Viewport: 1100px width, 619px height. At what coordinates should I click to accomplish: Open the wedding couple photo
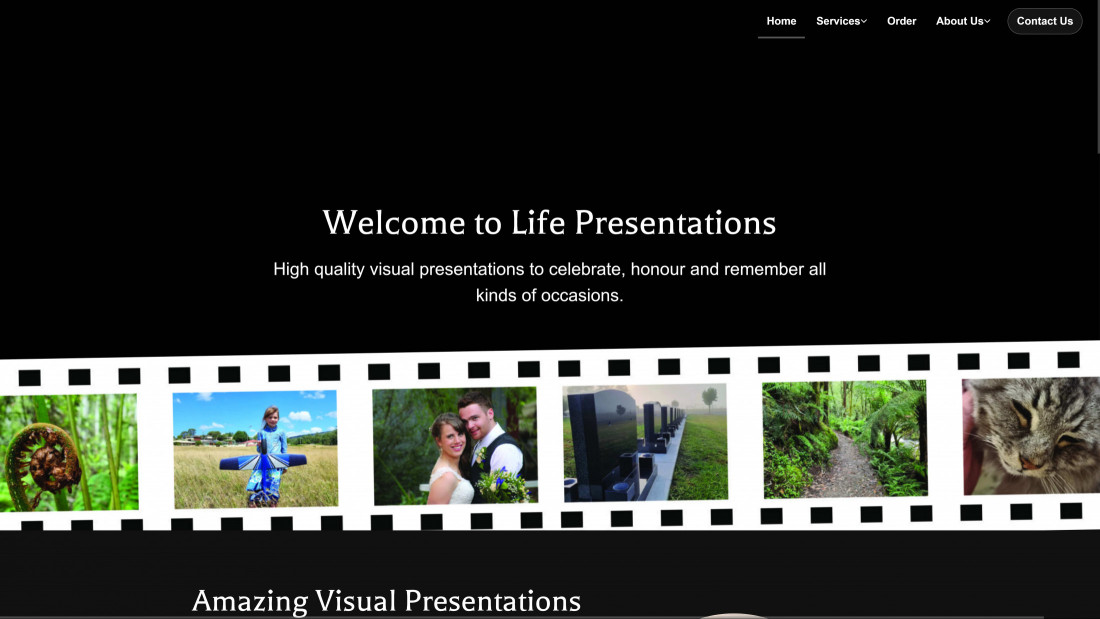pos(455,446)
